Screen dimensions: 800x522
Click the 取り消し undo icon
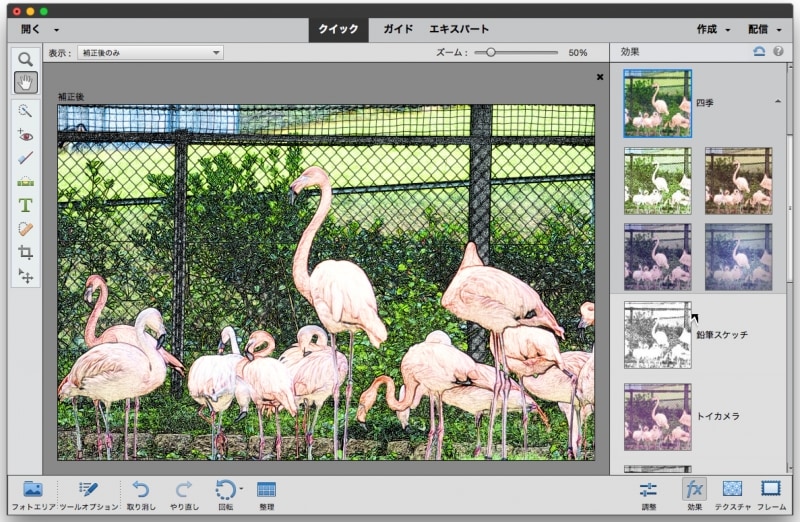click(141, 490)
